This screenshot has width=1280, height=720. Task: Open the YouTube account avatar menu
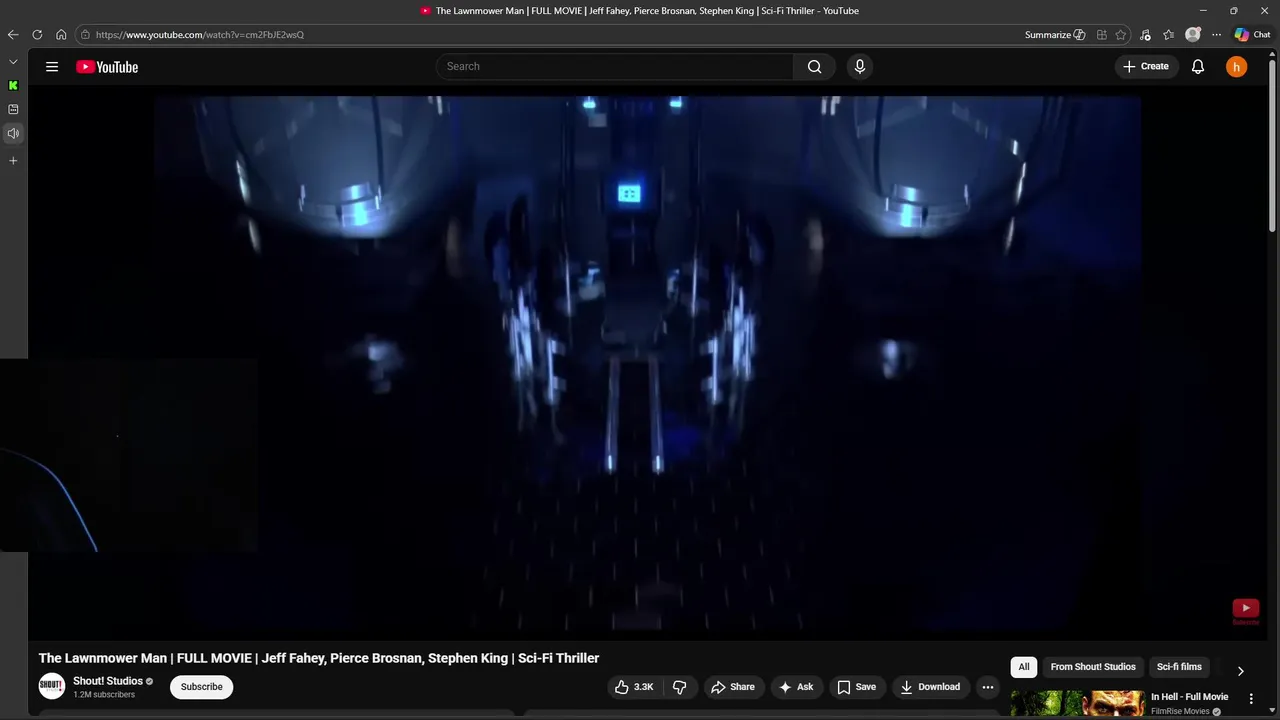point(1237,67)
